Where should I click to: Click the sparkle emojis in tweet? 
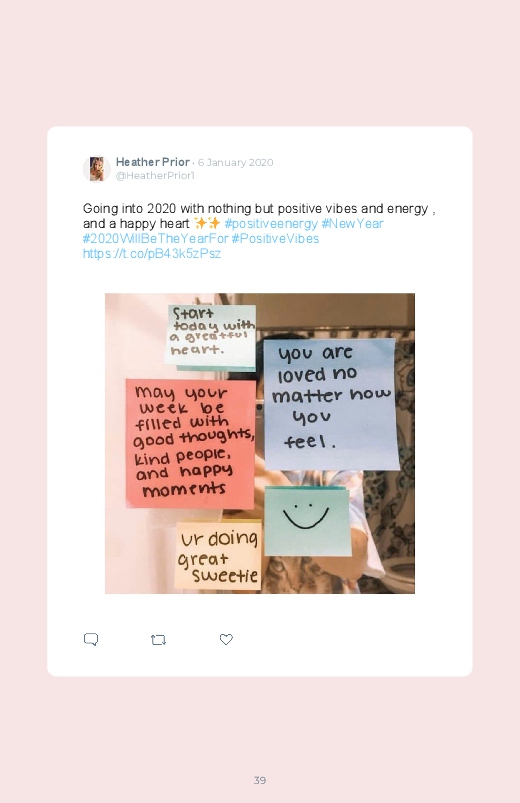tap(207, 224)
